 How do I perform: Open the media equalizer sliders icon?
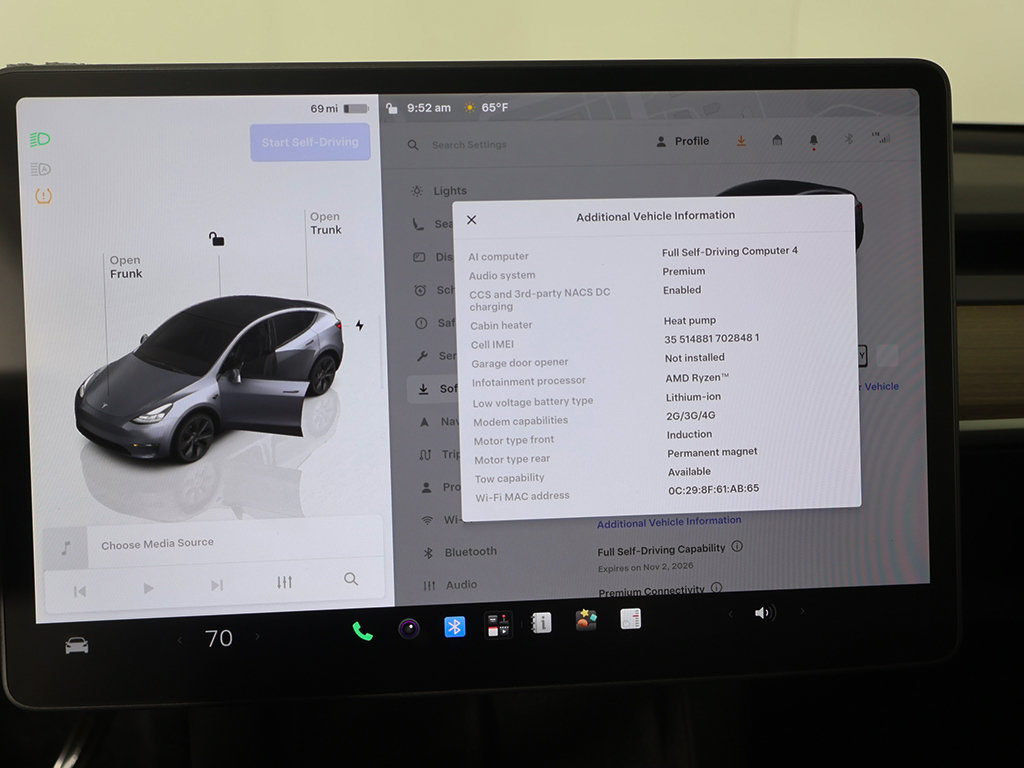[x=284, y=582]
